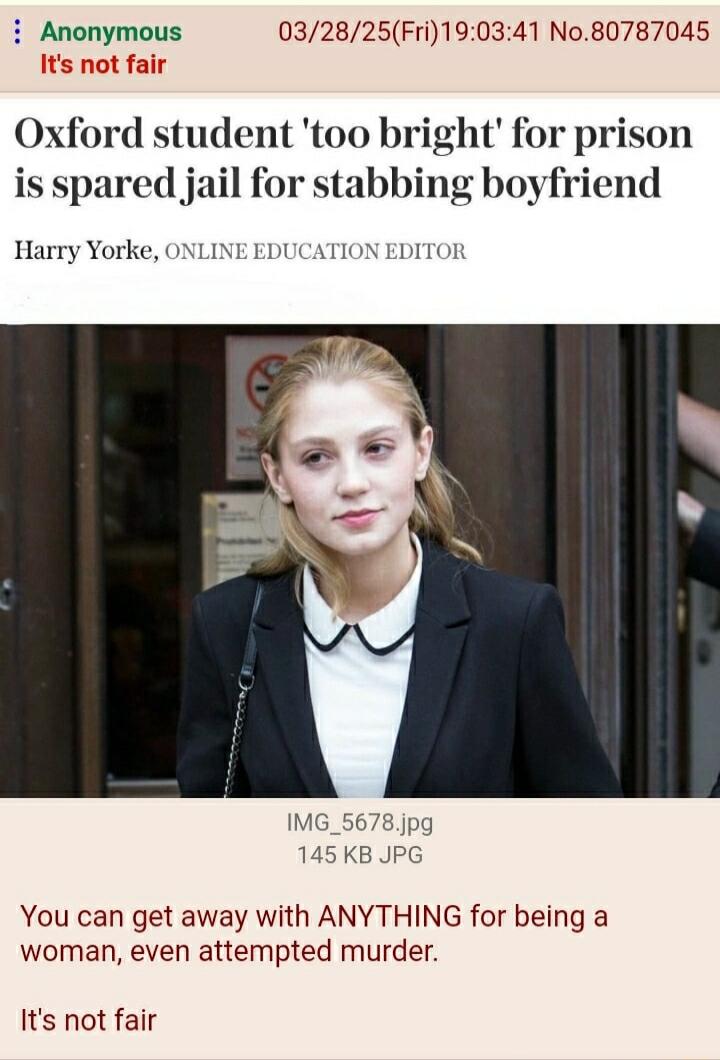This screenshot has height=1060, width=720.
Task: Click the post timestamp 03/28/25(Fri)19:03:41
Action: pyautogui.click(x=410, y=31)
